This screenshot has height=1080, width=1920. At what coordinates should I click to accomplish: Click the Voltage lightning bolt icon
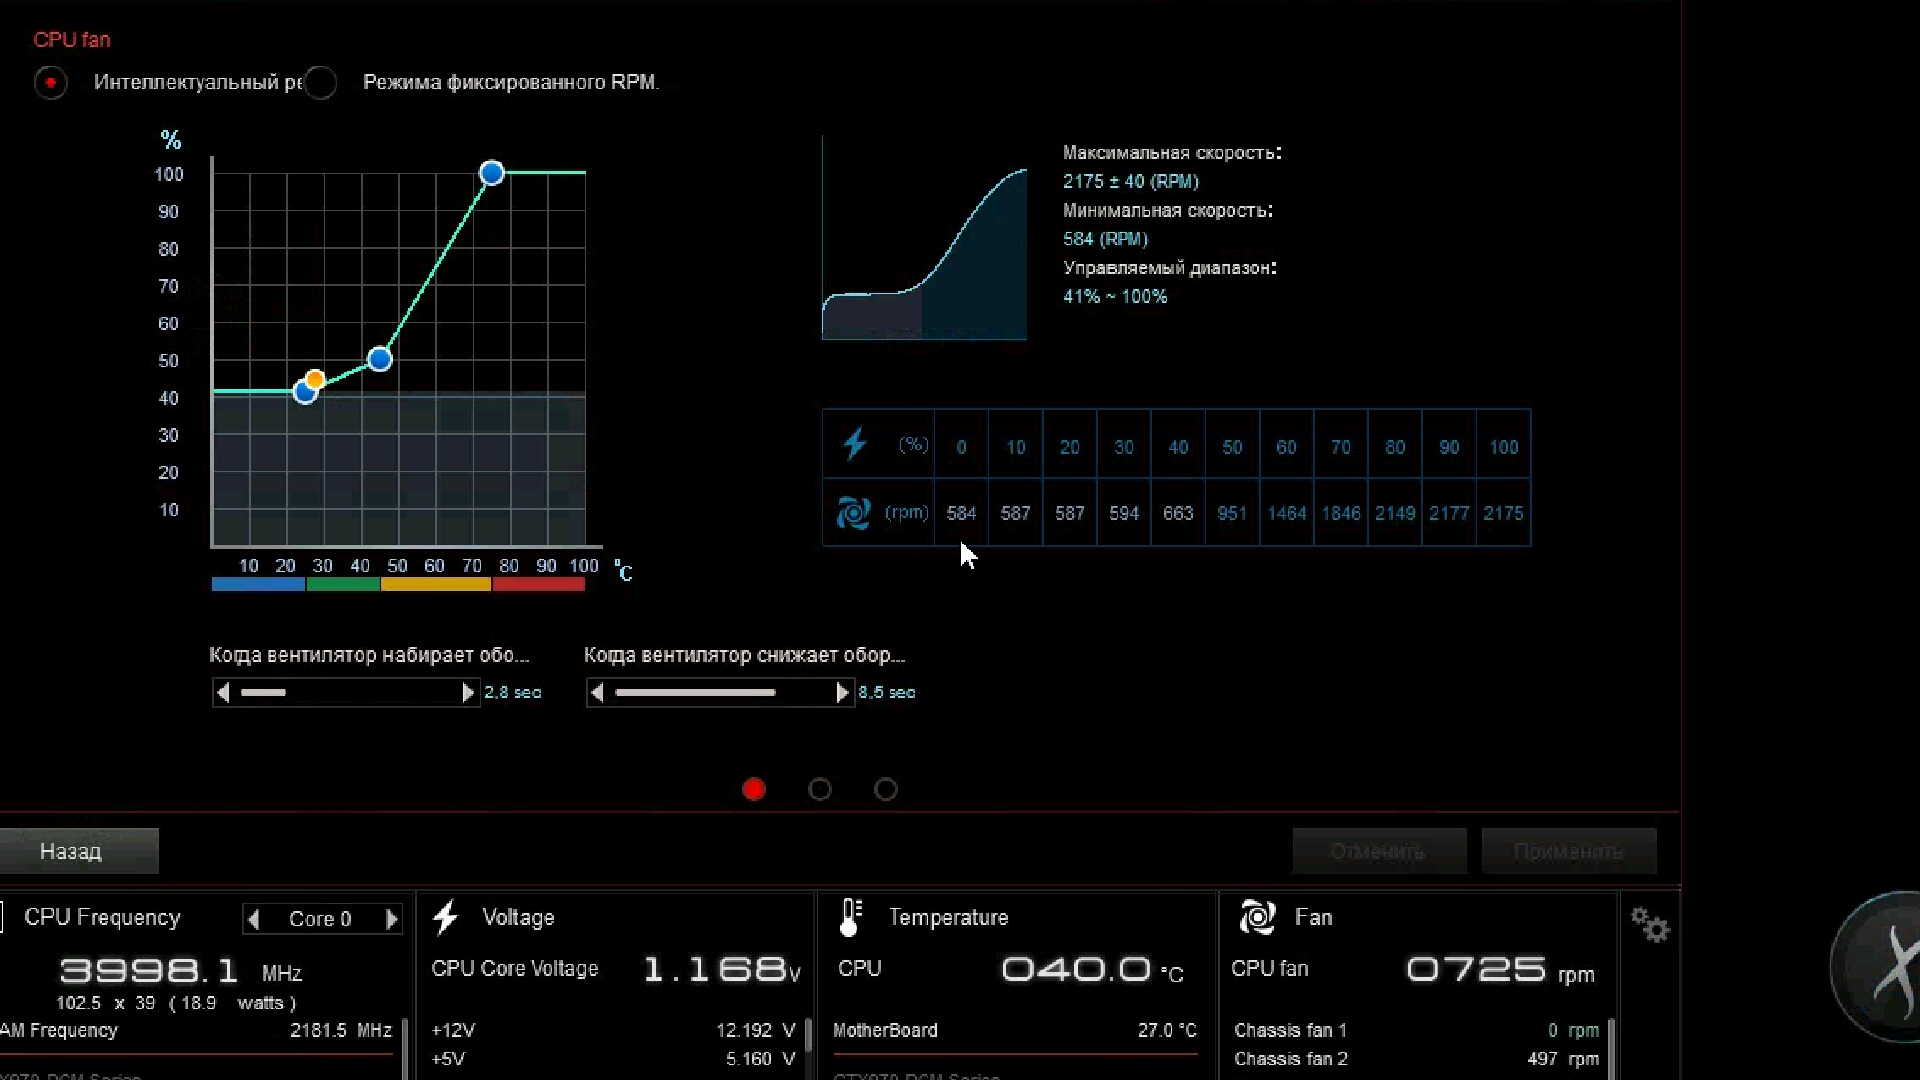(x=446, y=917)
